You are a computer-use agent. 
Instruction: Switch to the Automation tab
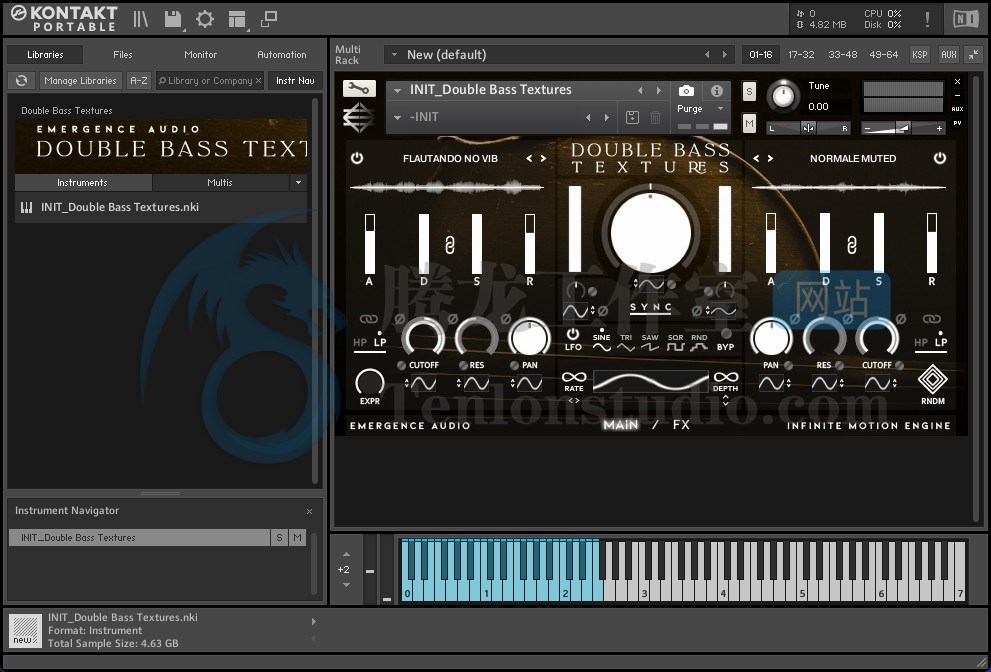(282, 54)
